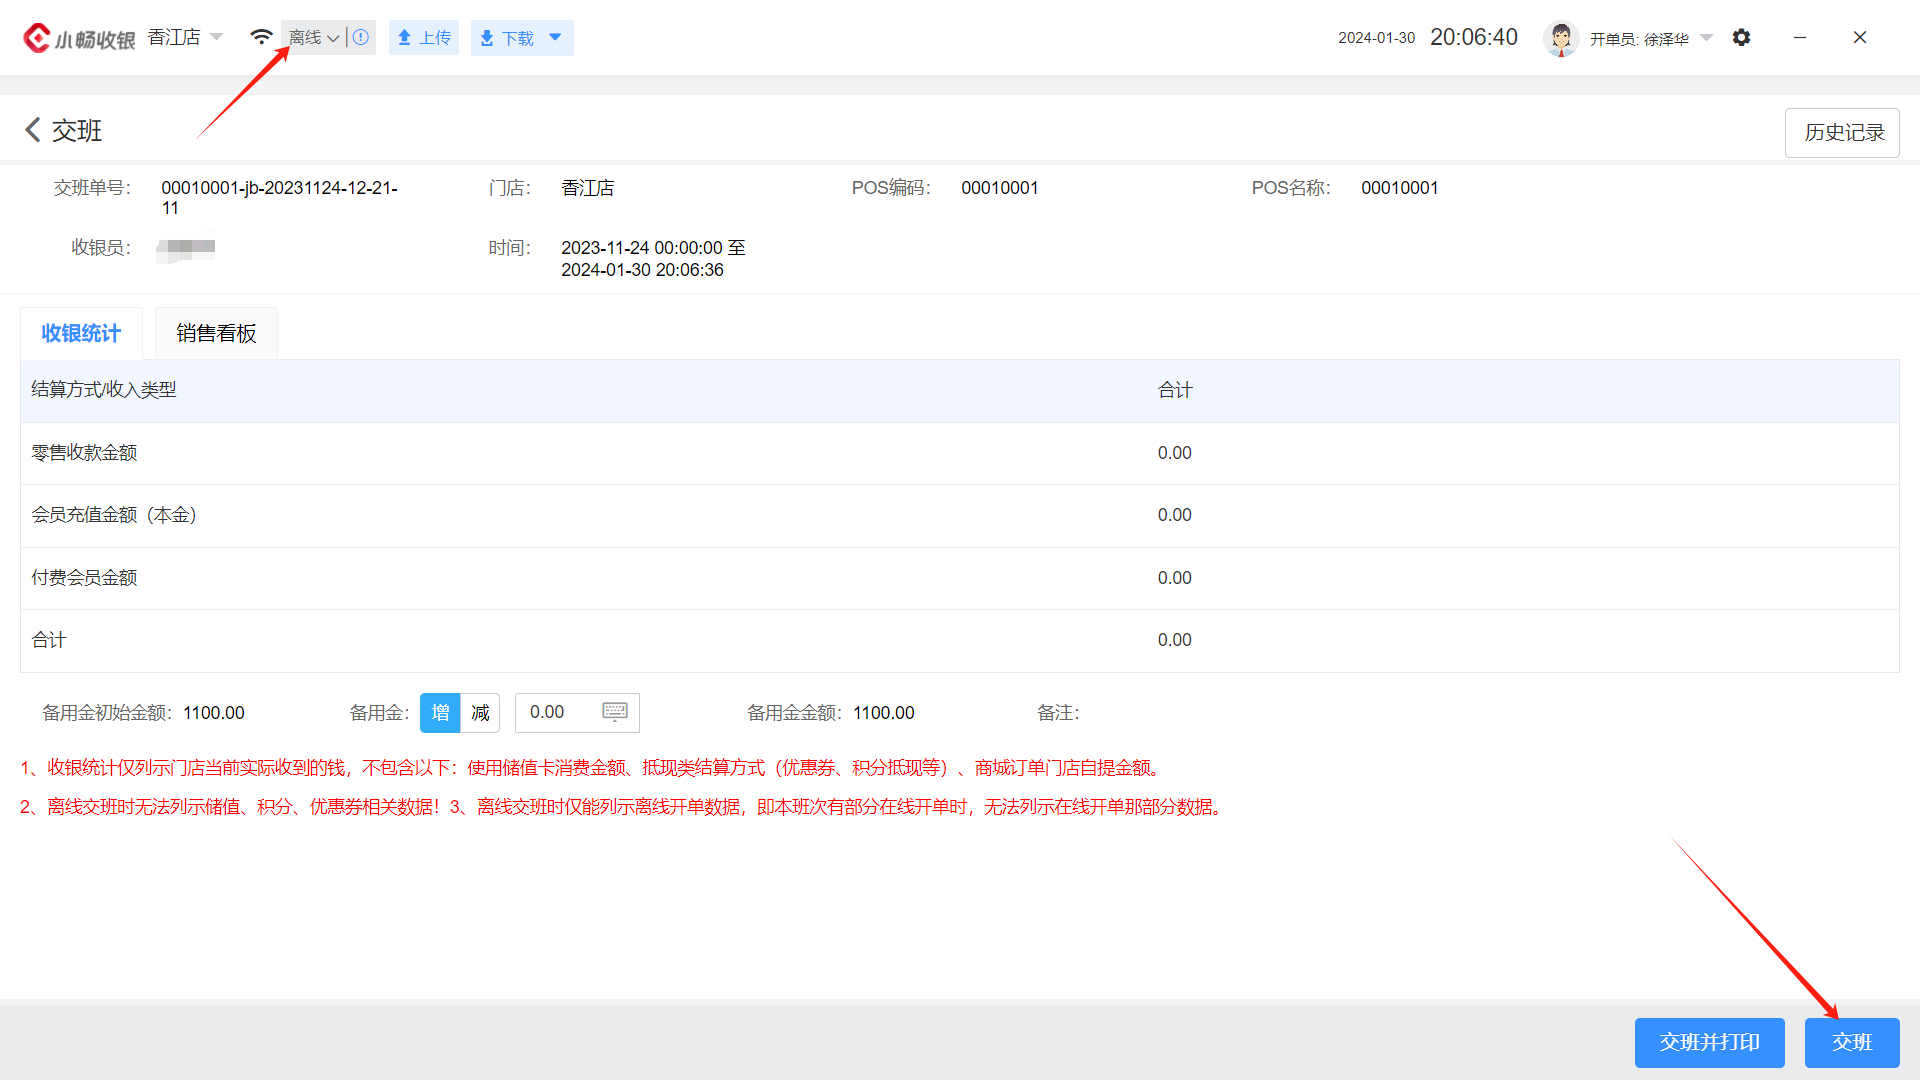Click the Wi-Fi network status icon
Screen dimensions: 1920x1080
click(x=261, y=38)
